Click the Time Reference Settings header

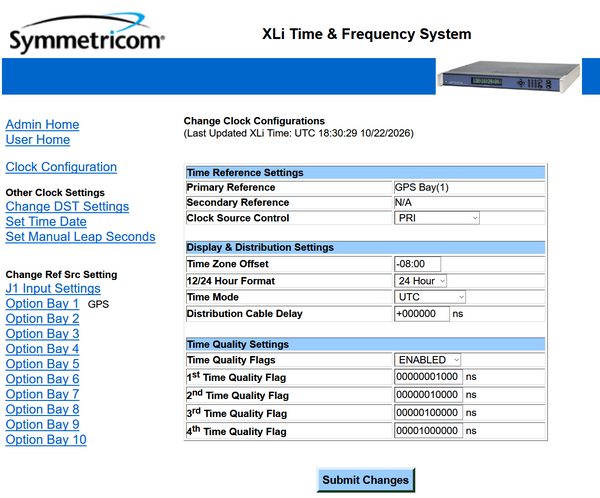[365, 173]
